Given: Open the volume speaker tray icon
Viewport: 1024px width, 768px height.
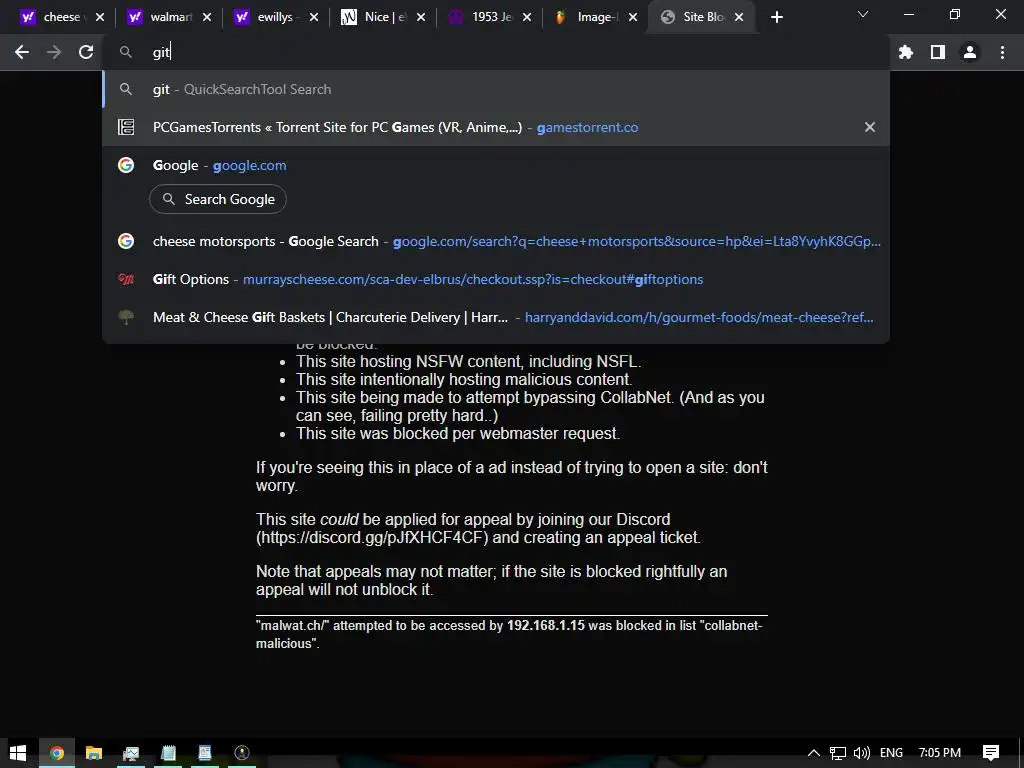Looking at the screenshot, I should pos(861,753).
